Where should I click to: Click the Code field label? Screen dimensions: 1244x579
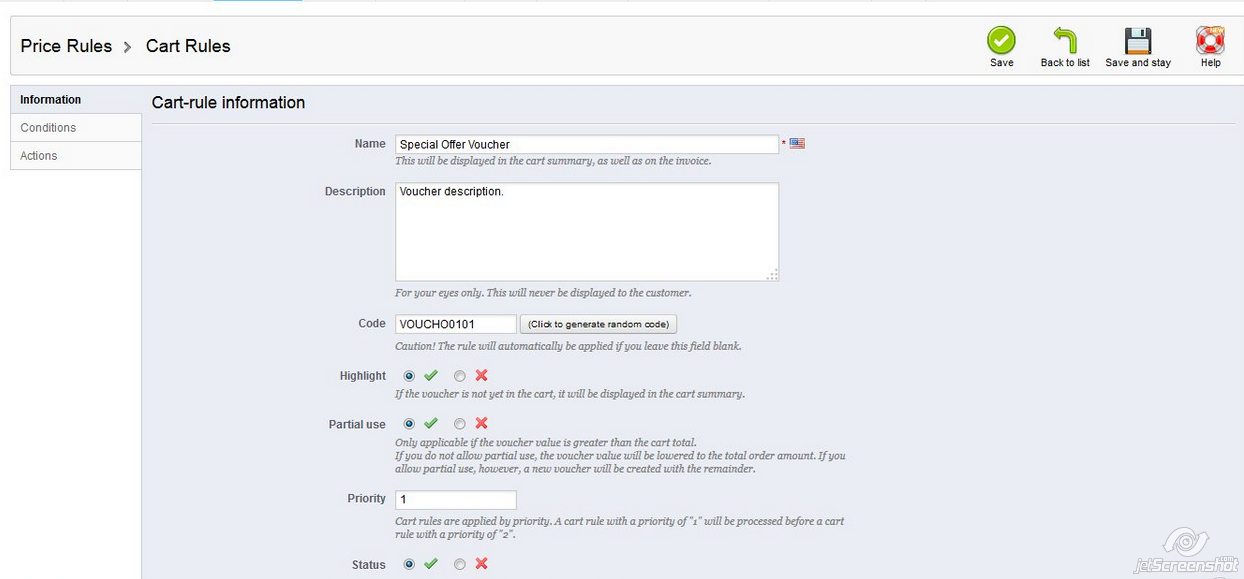pyautogui.click(x=372, y=323)
